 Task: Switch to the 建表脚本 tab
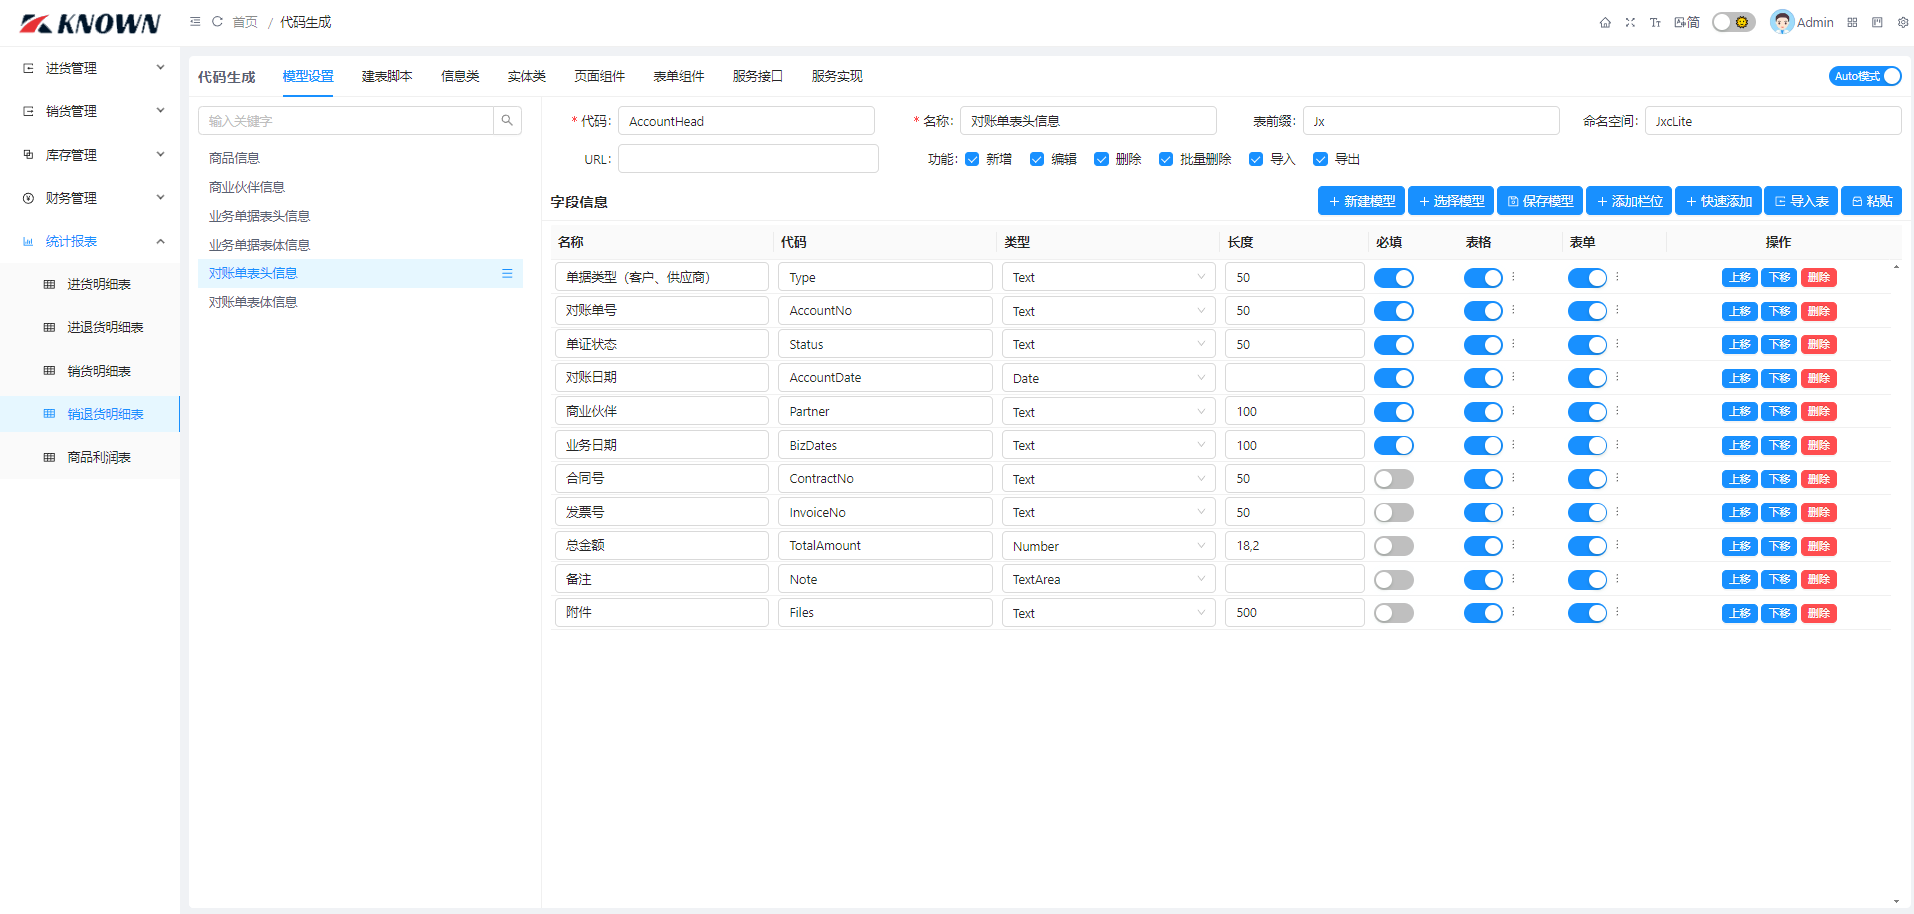[x=387, y=76]
